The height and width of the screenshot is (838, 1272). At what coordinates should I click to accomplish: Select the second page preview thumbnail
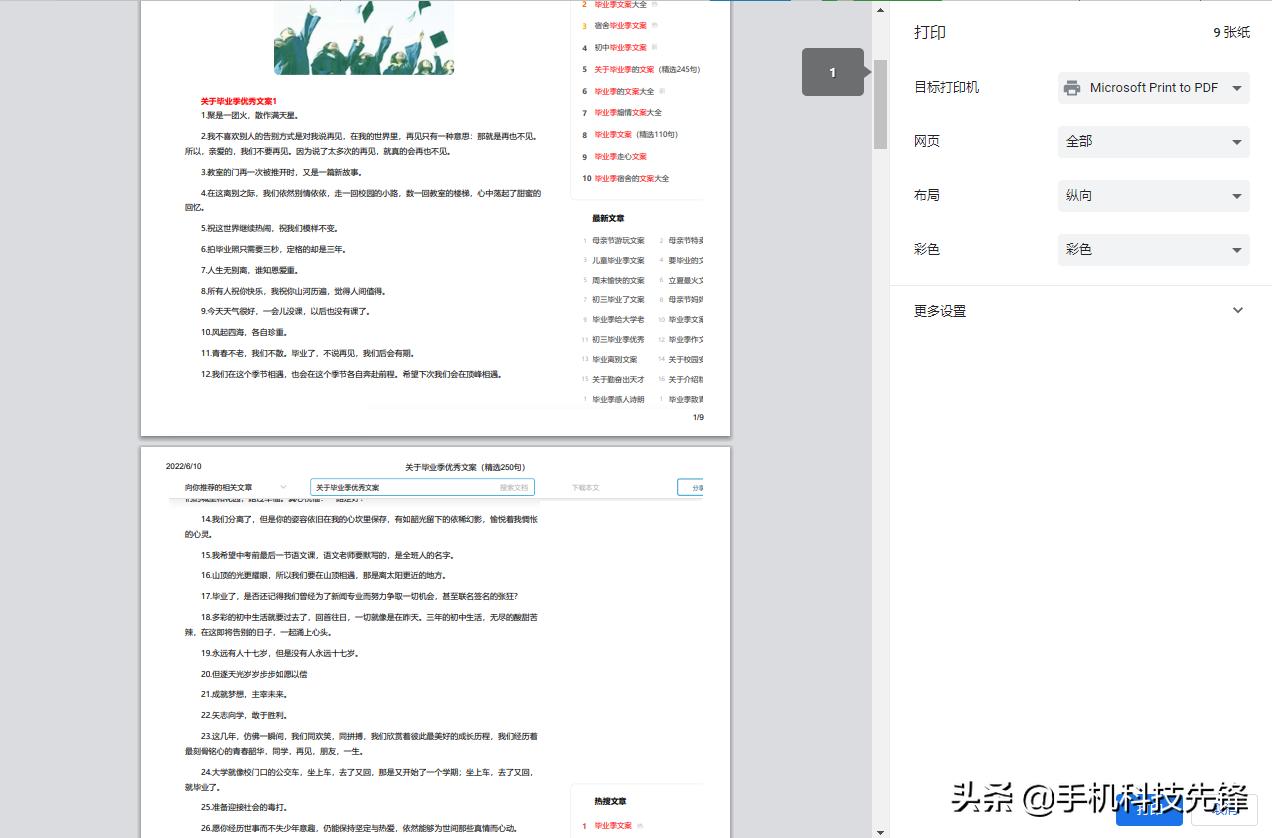click(437, 640)
